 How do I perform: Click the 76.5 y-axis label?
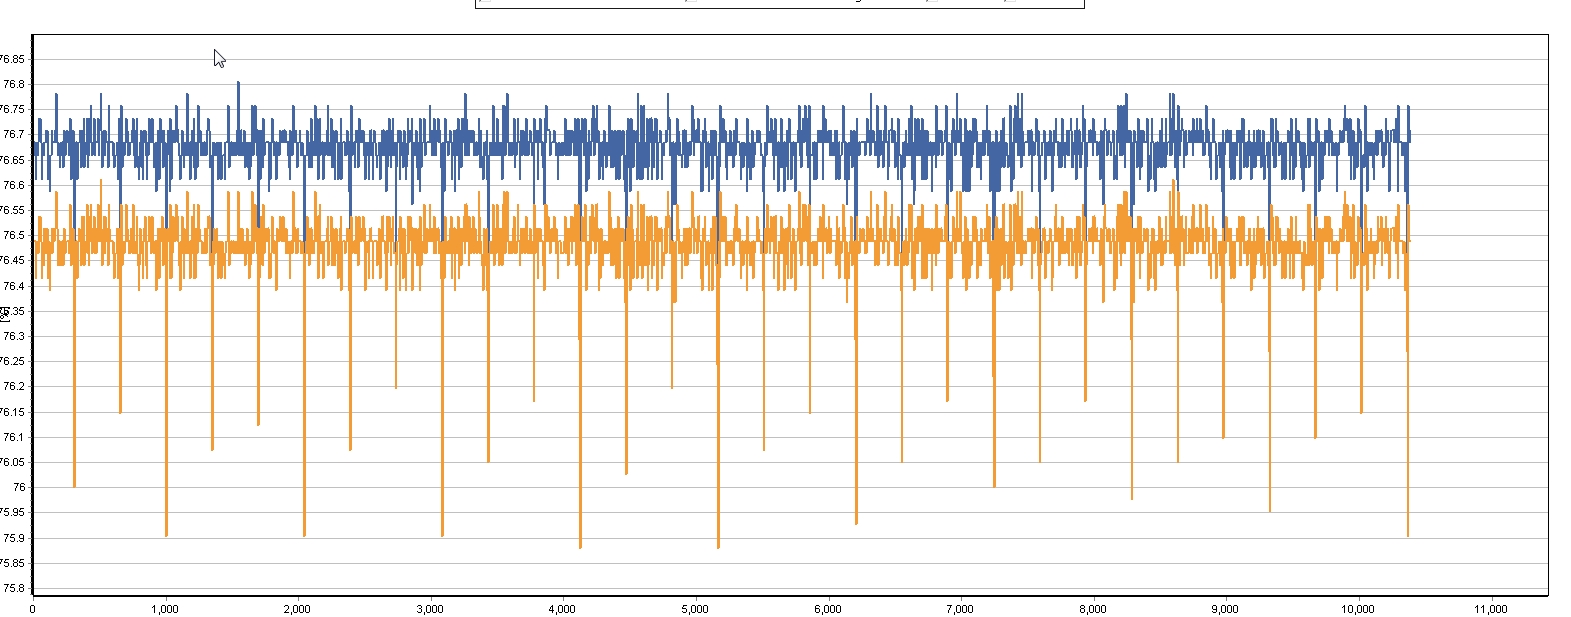[13, 236]
